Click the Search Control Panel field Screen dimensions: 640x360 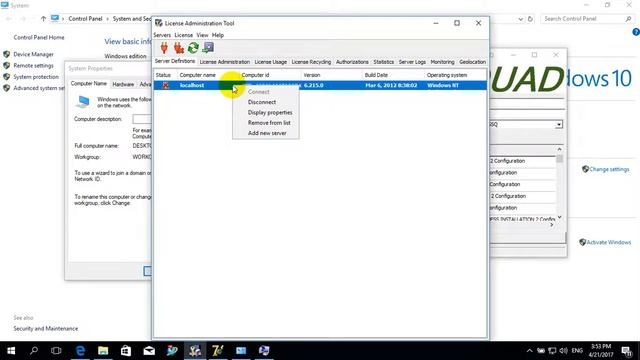(588, 19)
